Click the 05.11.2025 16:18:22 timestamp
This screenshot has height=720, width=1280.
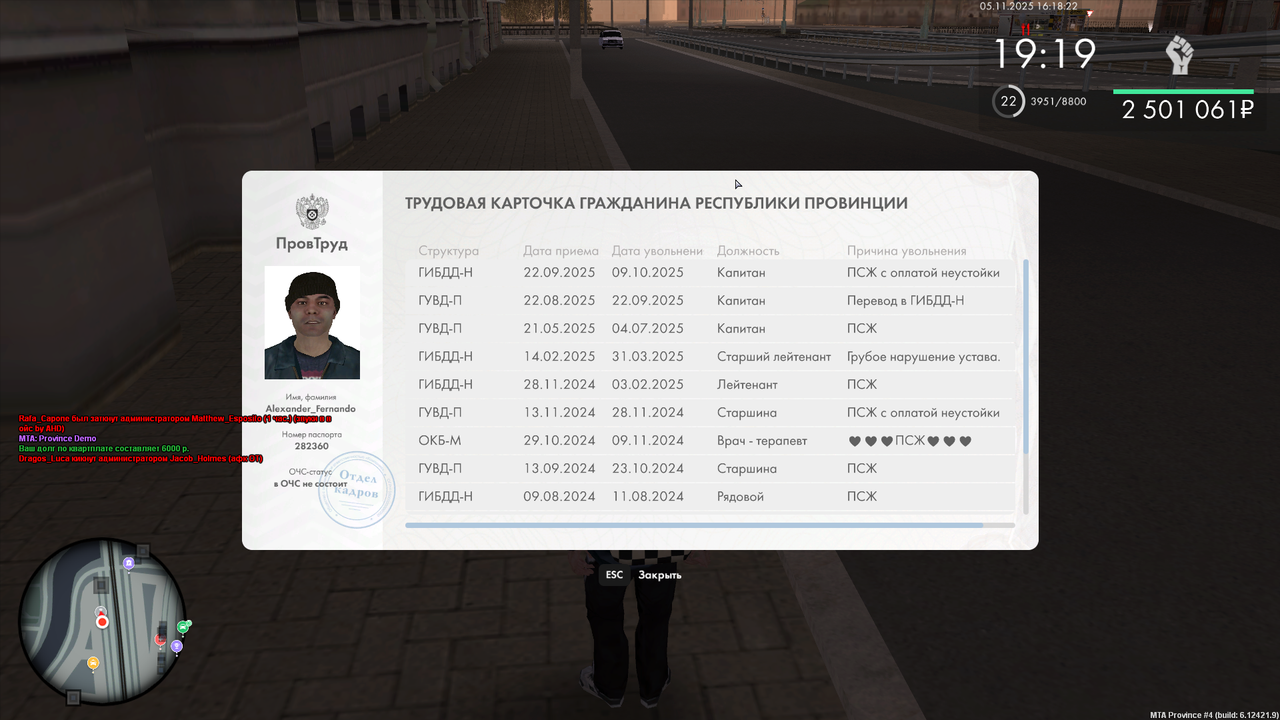pos(1029,6)
